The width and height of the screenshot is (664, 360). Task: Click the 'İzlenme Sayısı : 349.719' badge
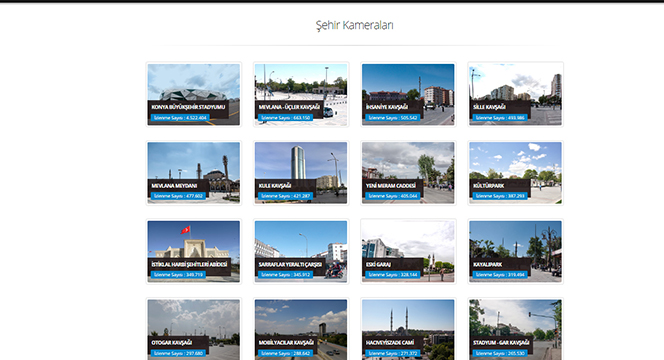pos(178,275)
